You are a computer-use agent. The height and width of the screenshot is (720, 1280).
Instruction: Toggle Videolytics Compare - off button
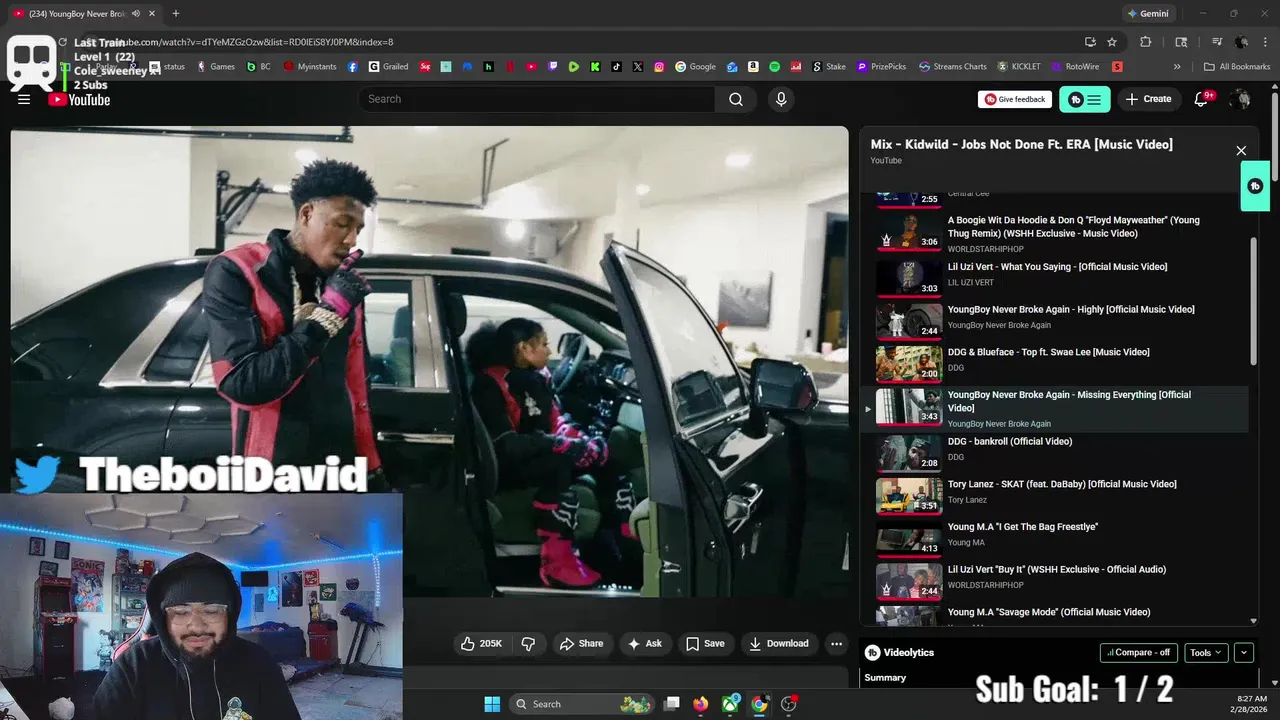[x=1138, y=653]
